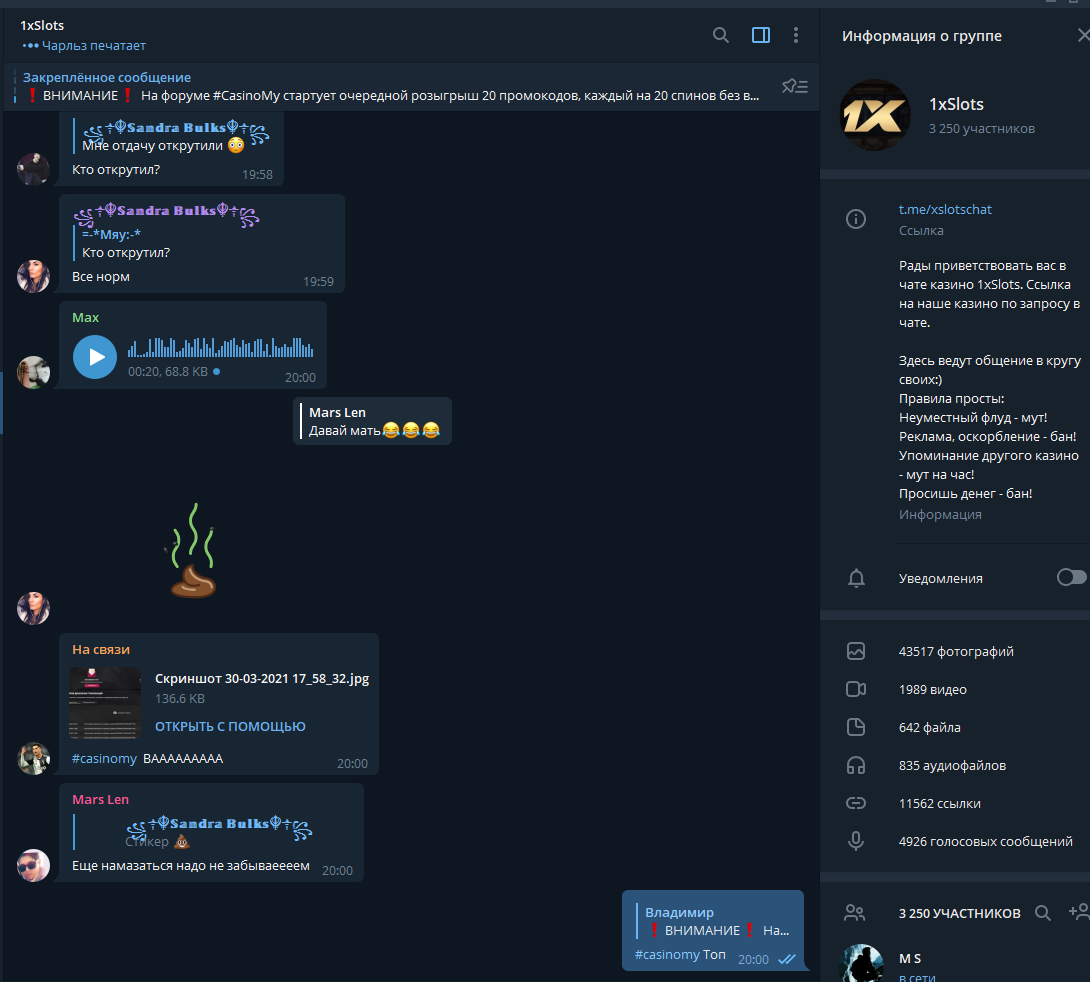
Task: Open search in the 1xSlots chat
Action: pyautogui.click(x=721, y=35)
